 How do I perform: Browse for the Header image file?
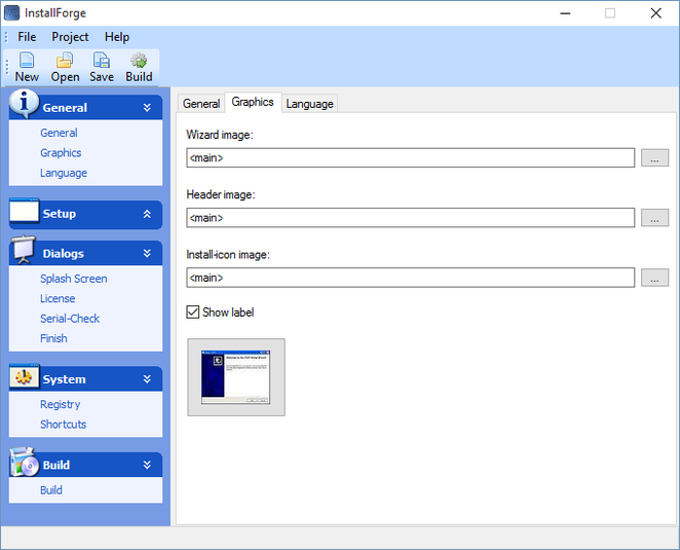click(x=654, y=218)
